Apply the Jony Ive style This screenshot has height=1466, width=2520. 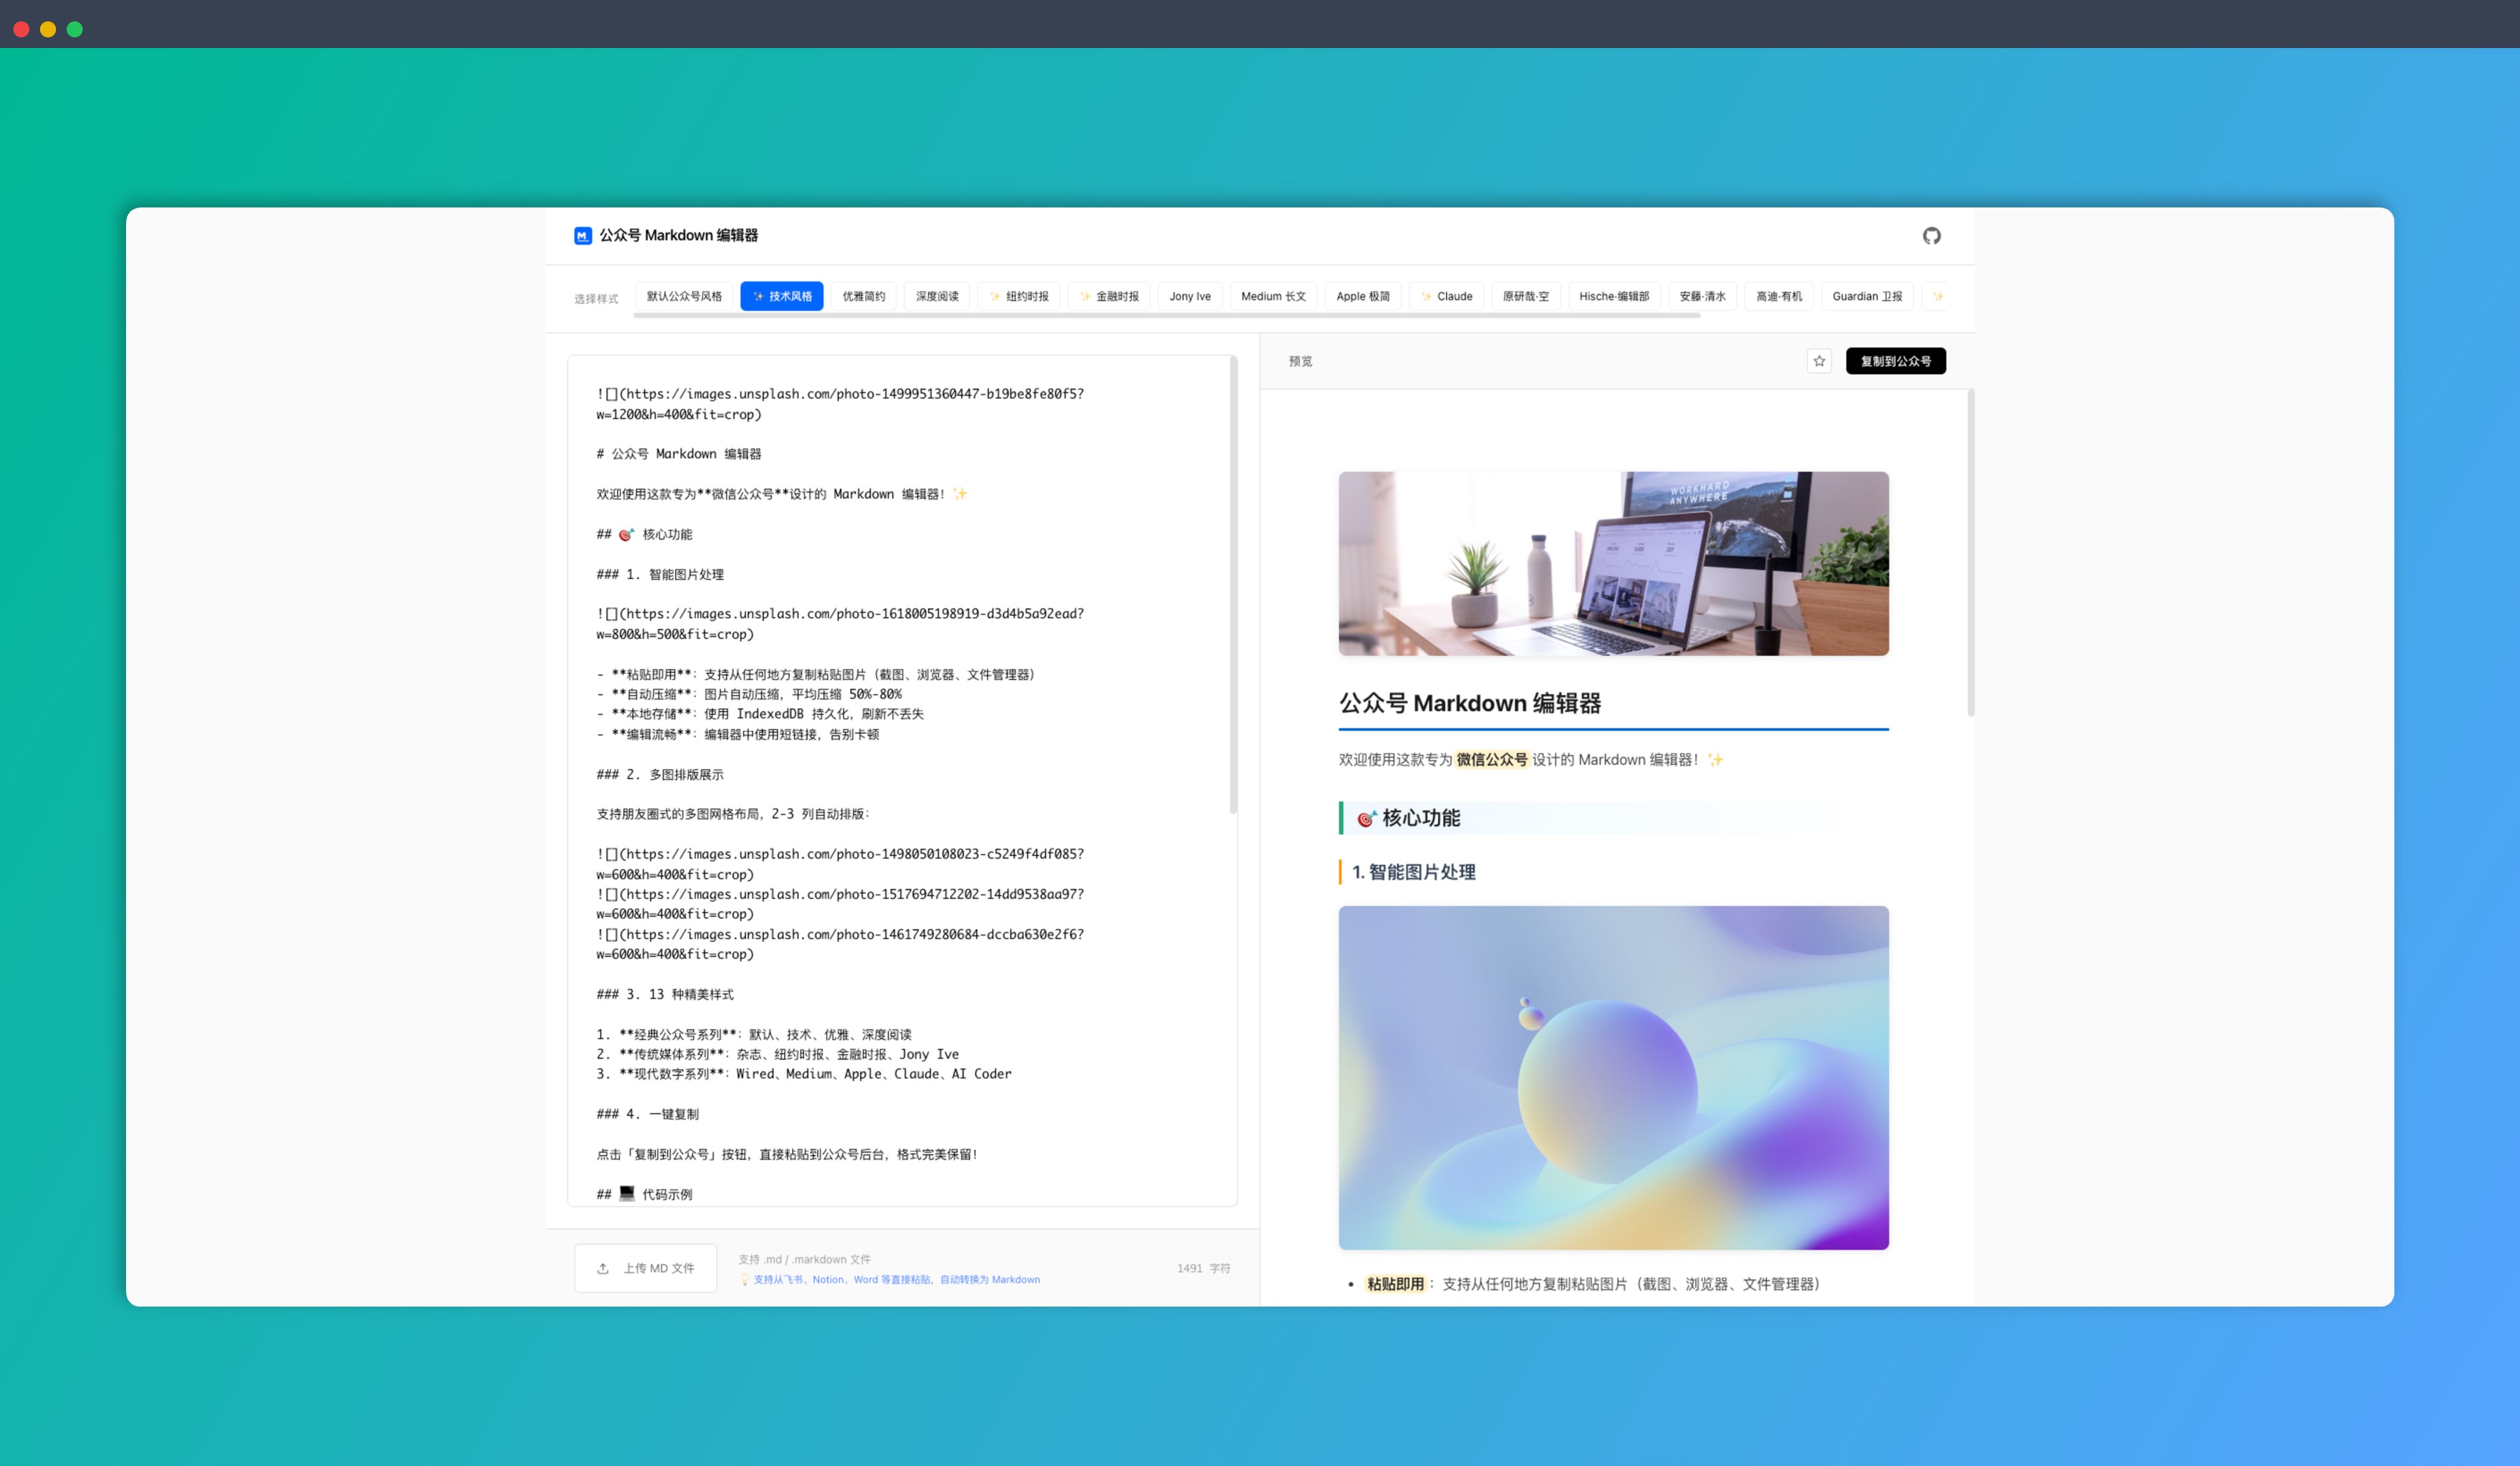tap(1190, 296)
